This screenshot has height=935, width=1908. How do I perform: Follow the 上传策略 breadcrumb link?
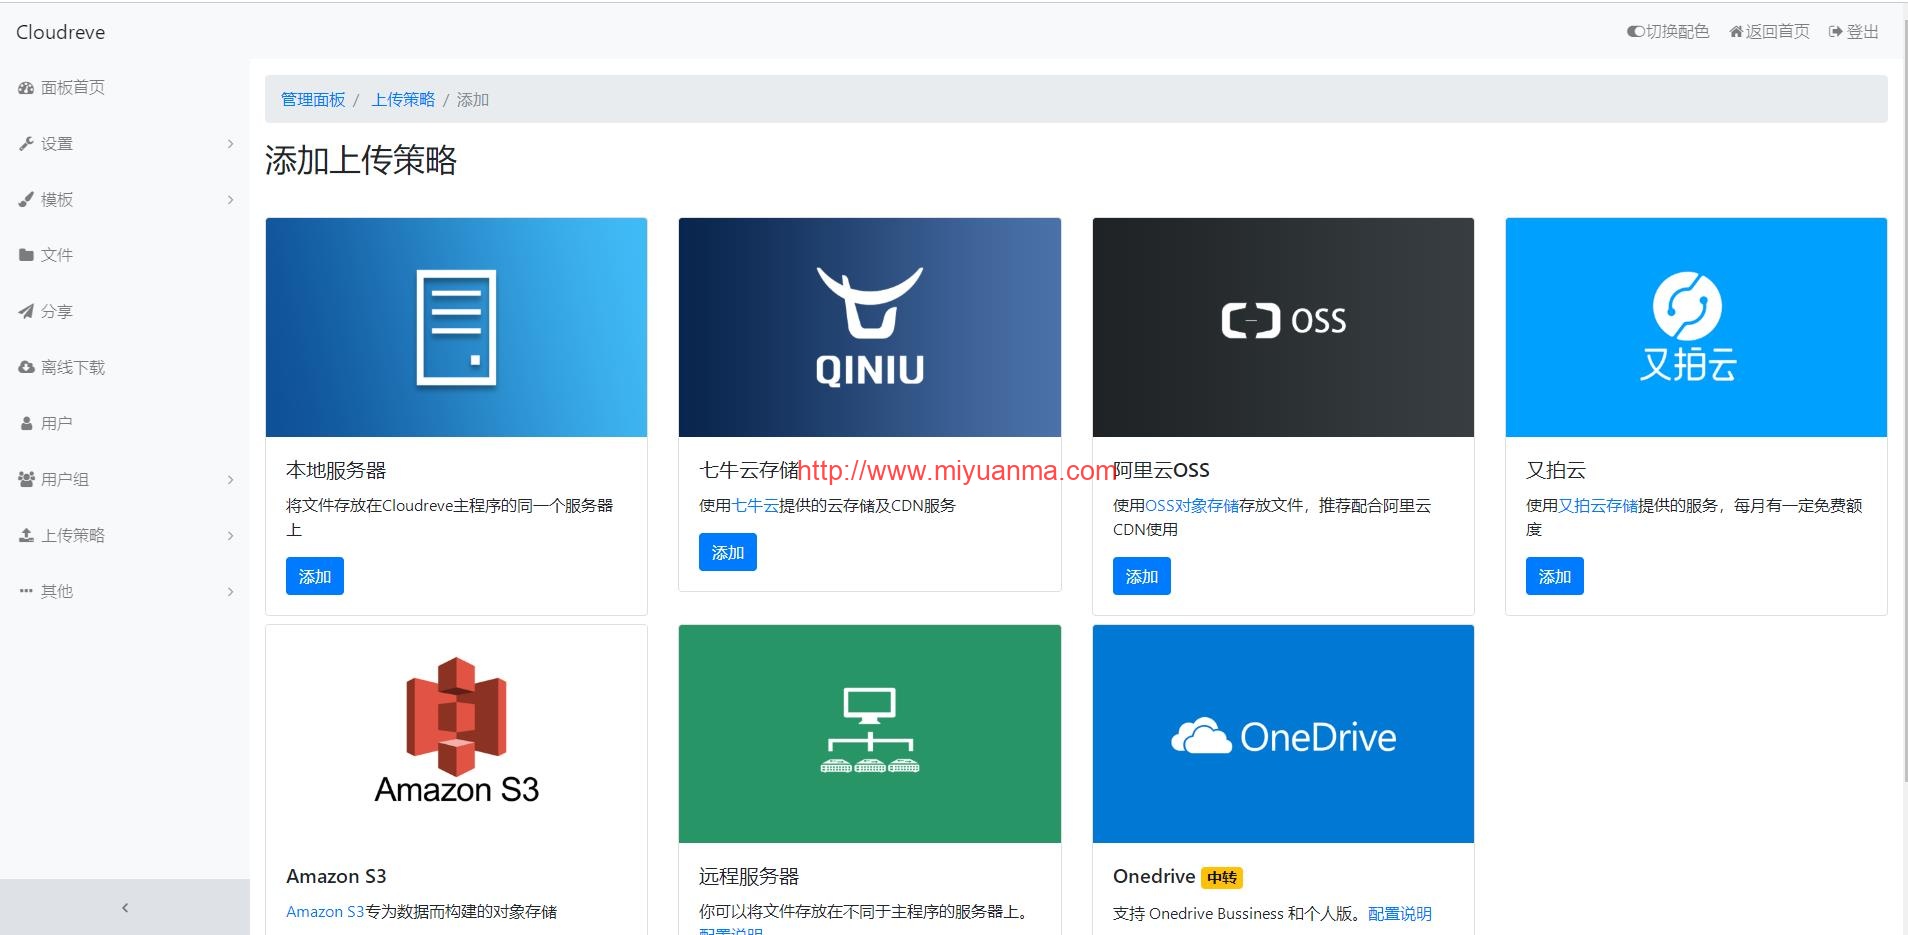[403, 99]
